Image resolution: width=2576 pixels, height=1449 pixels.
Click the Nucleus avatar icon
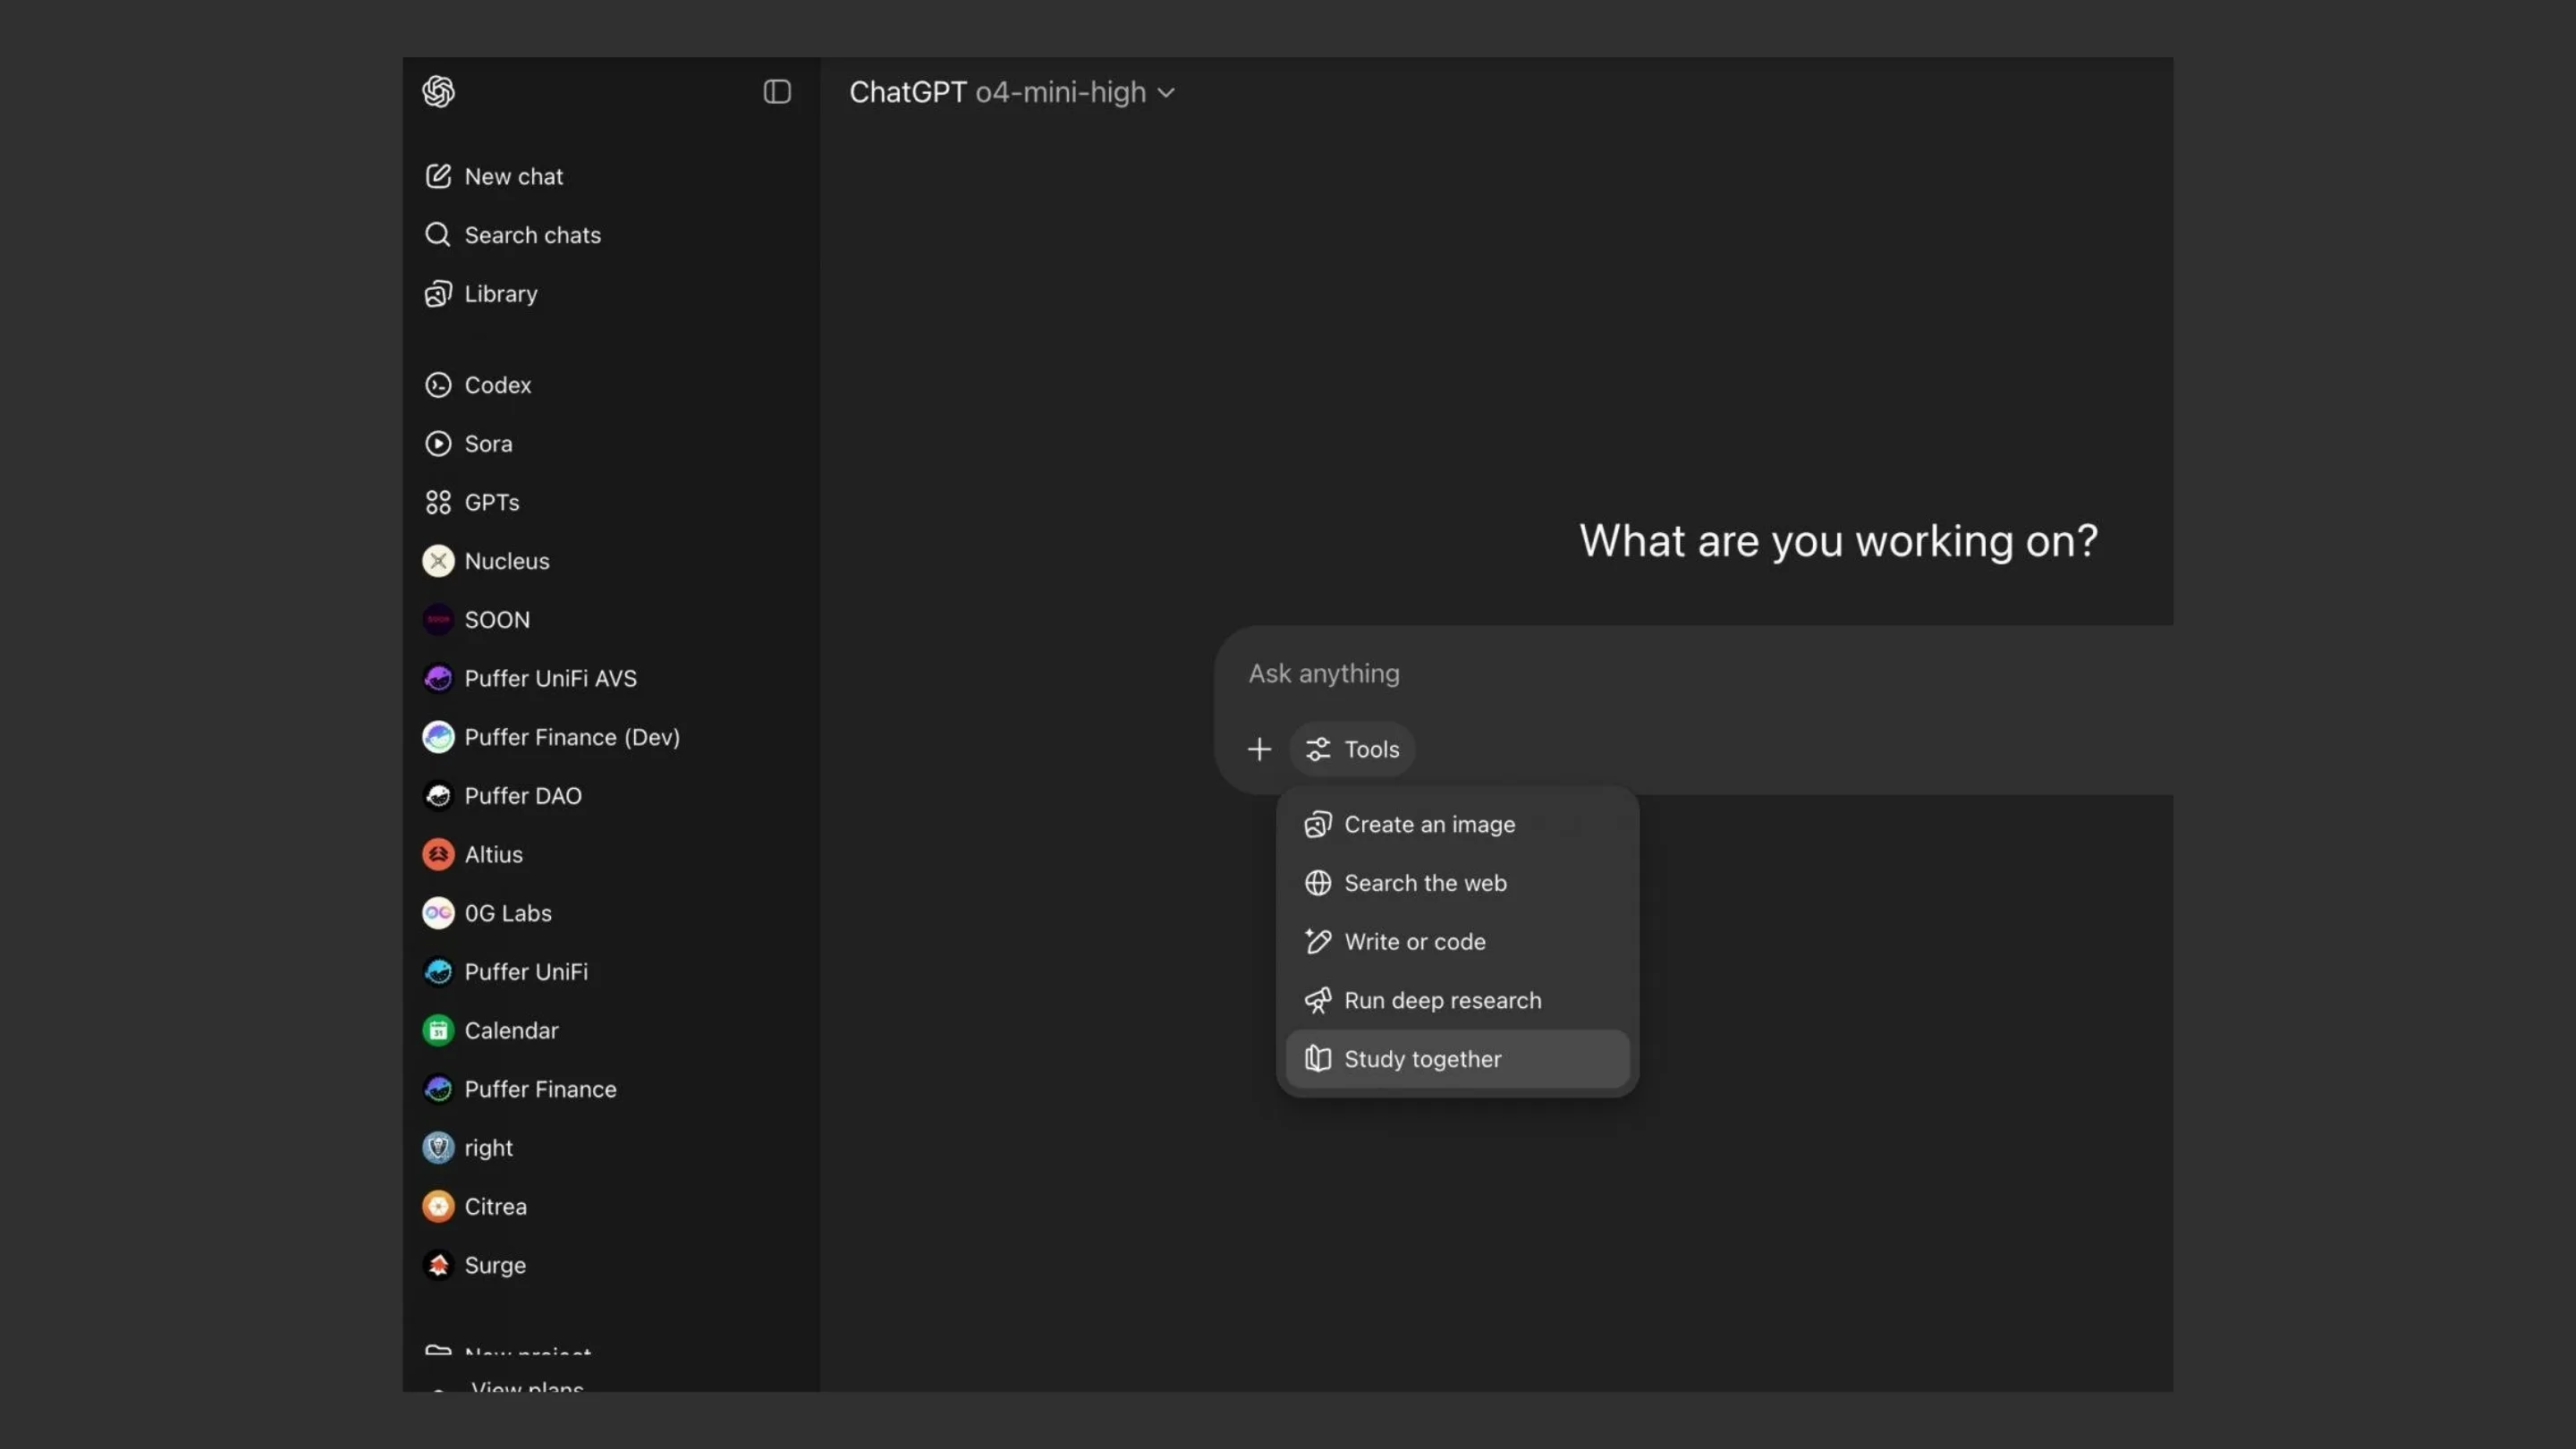438,561
